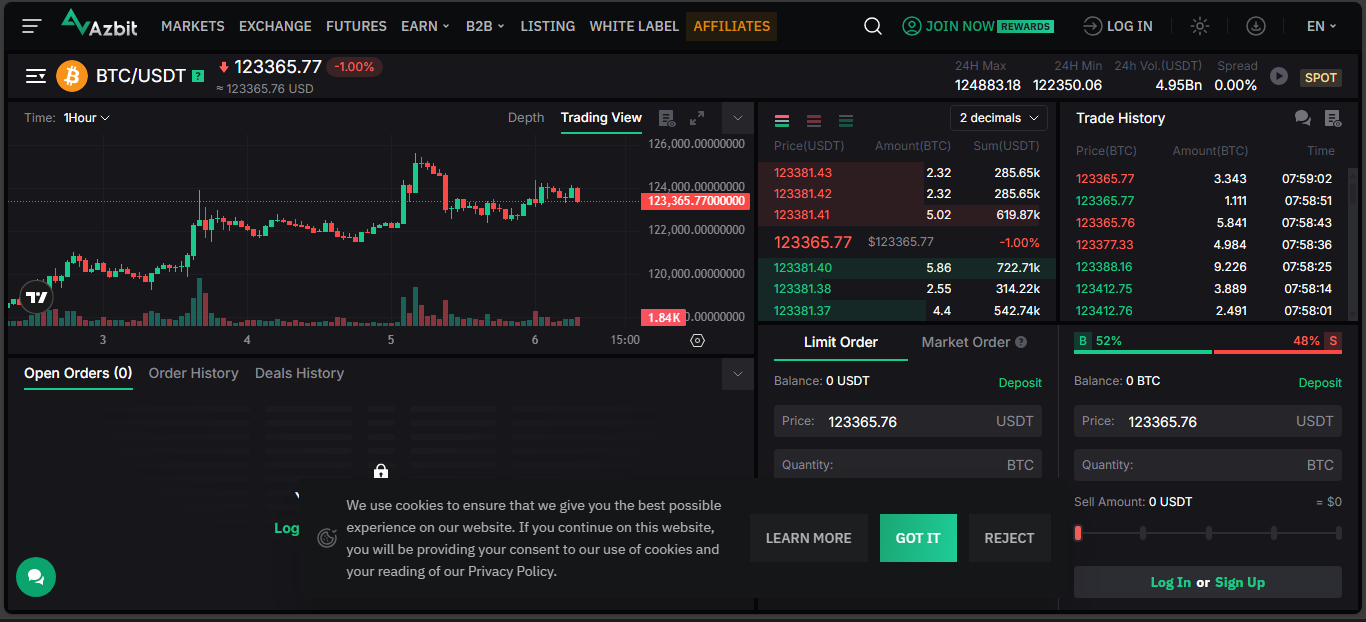The image size is (1366, 622).
Task: Open the search magnifier in the header
Action: click(873, 26)
